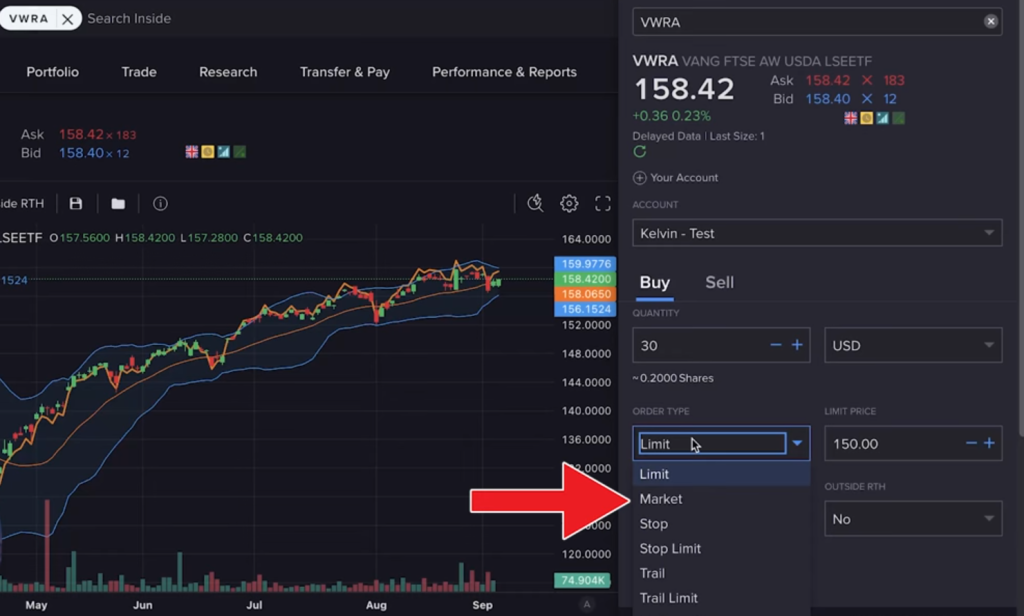Open the Outside RTH dropdown showing No

[x=913, y=519]
